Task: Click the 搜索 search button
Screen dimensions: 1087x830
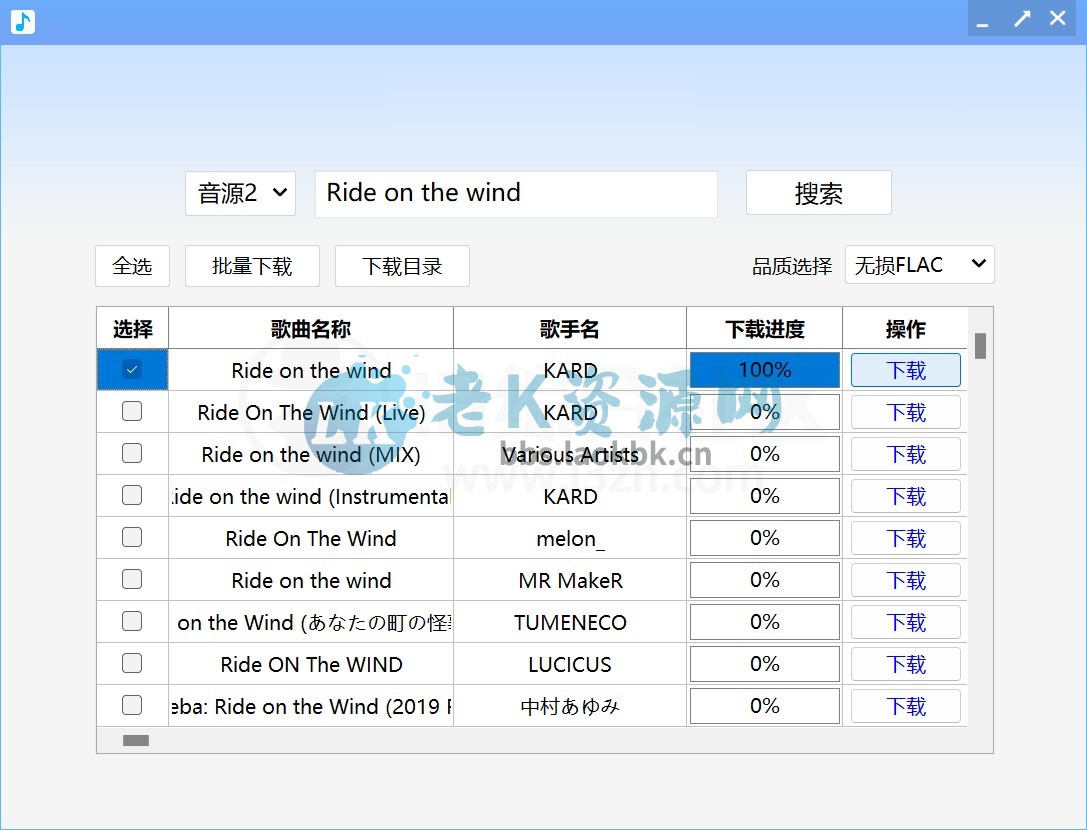Action: tap(819, 193)
